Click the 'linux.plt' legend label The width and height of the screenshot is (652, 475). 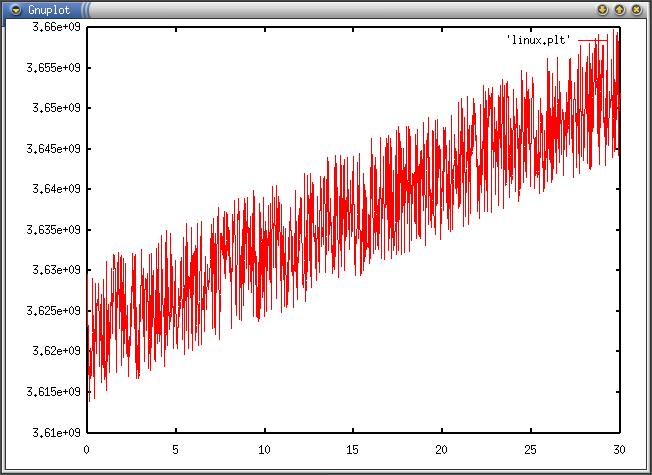538,40
